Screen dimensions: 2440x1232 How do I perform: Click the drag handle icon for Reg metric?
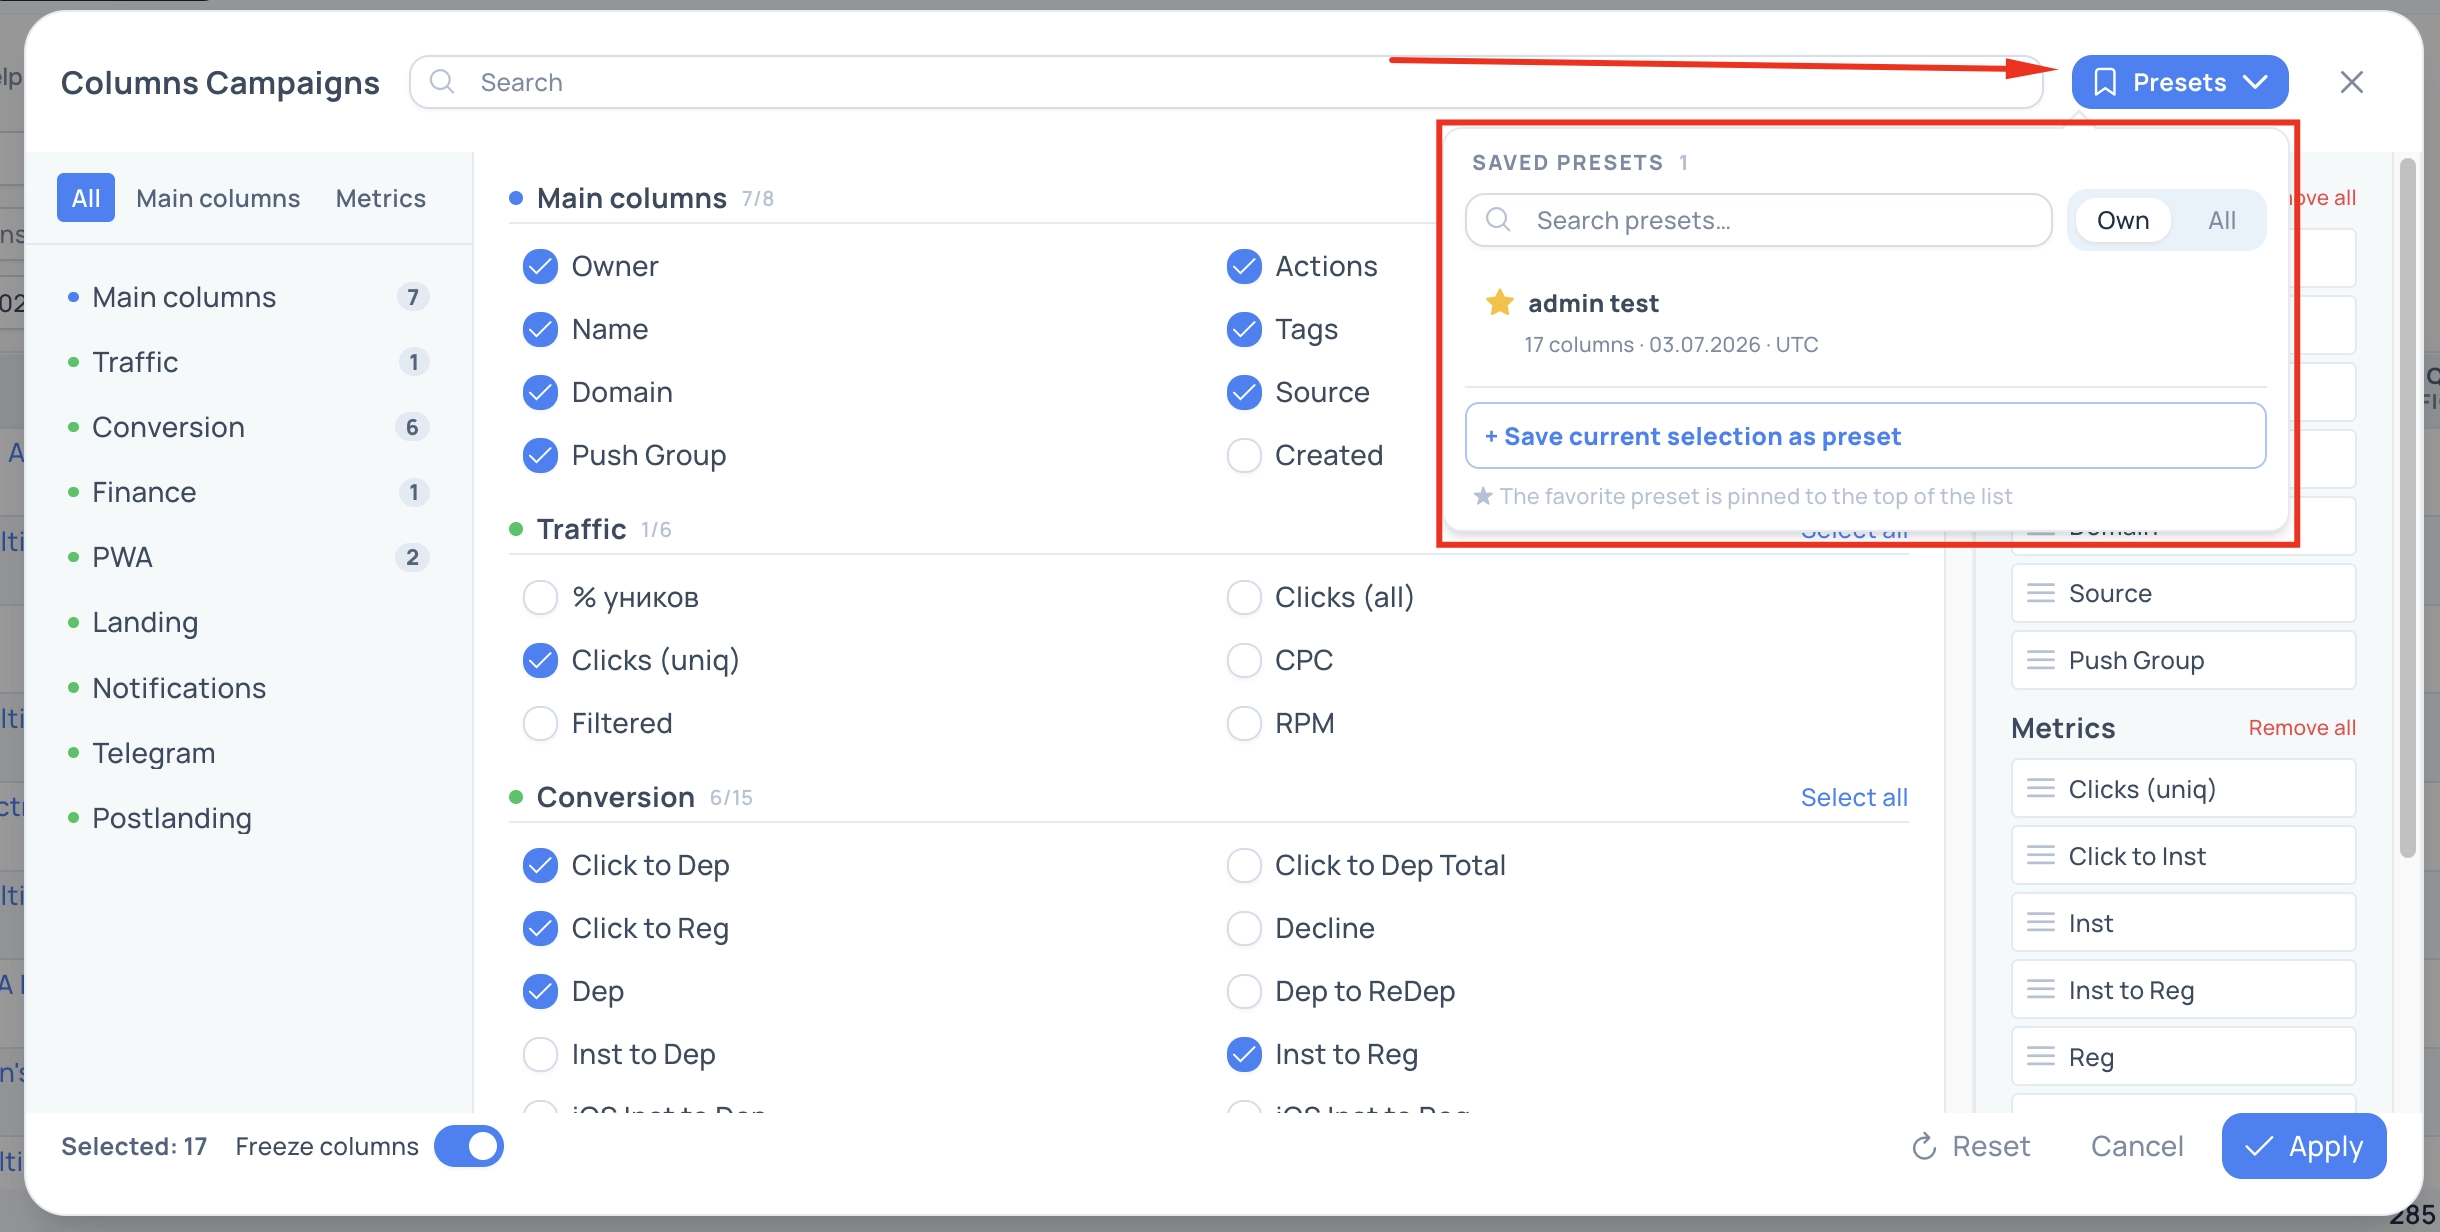[2040, 1057]
